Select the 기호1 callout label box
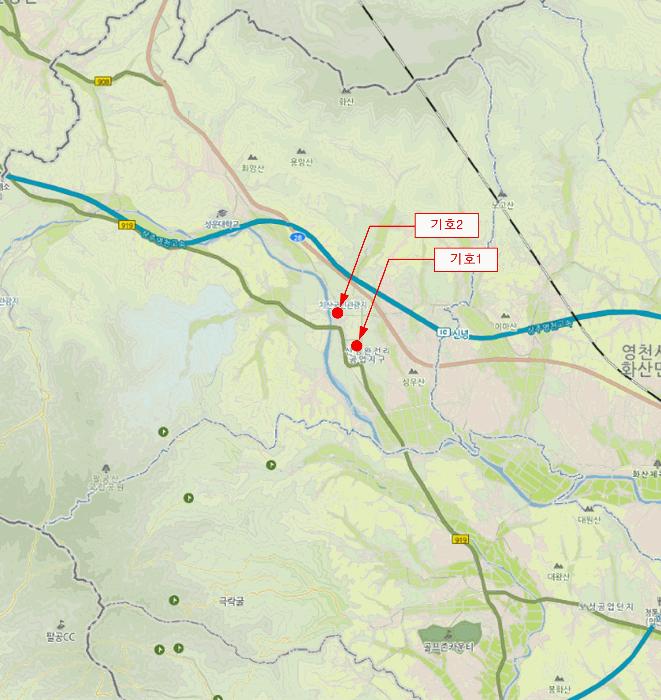 tap(466, 259)
